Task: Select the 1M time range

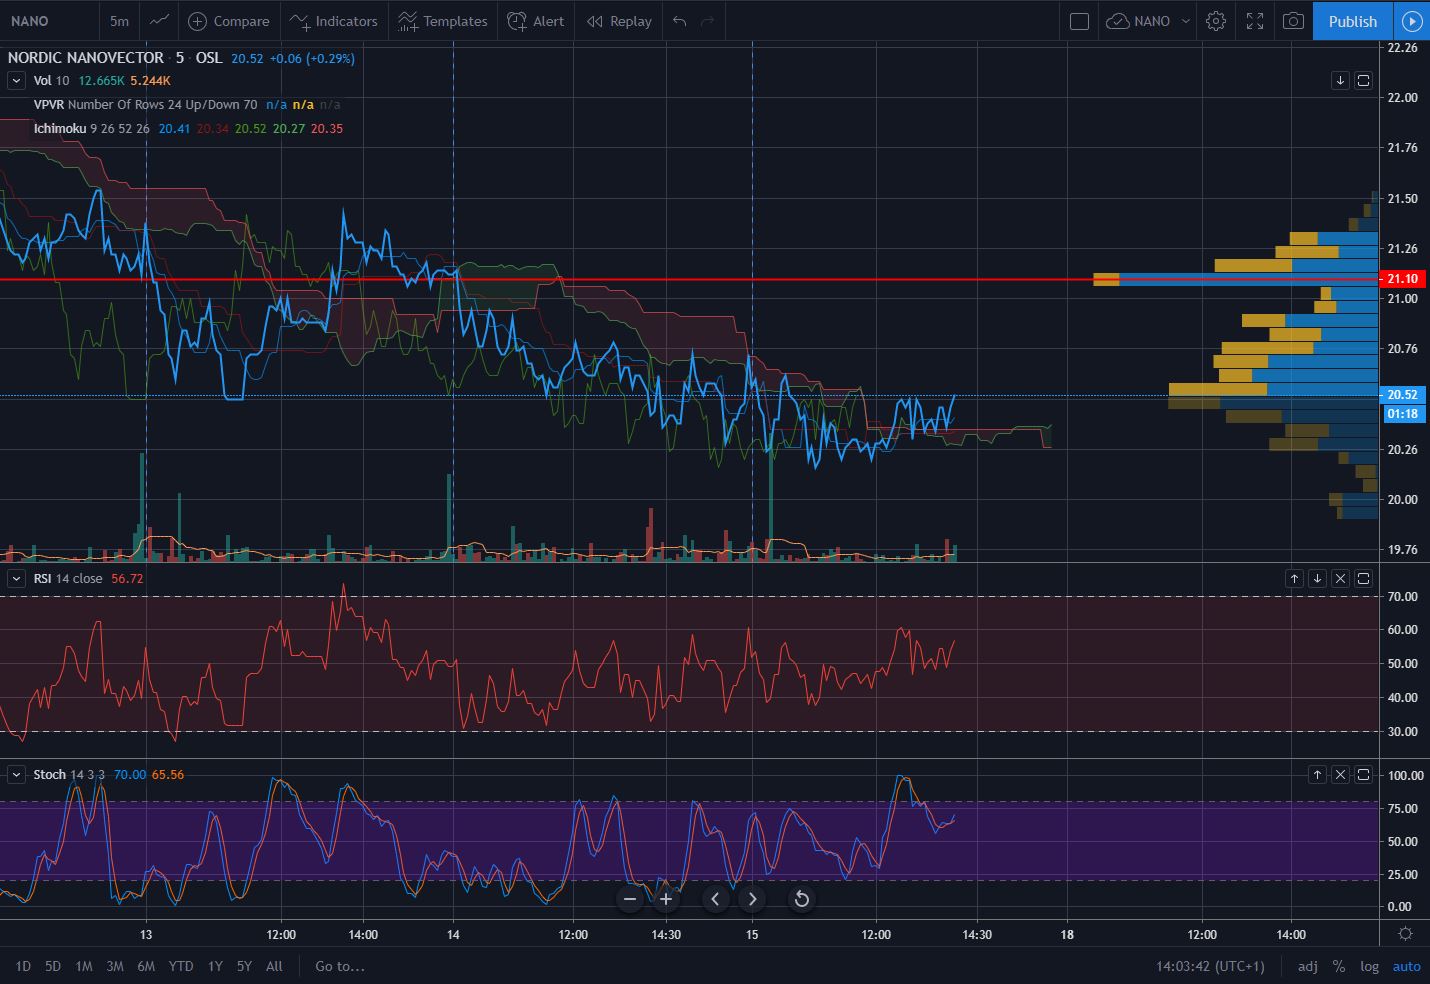Action: point(84,966)
